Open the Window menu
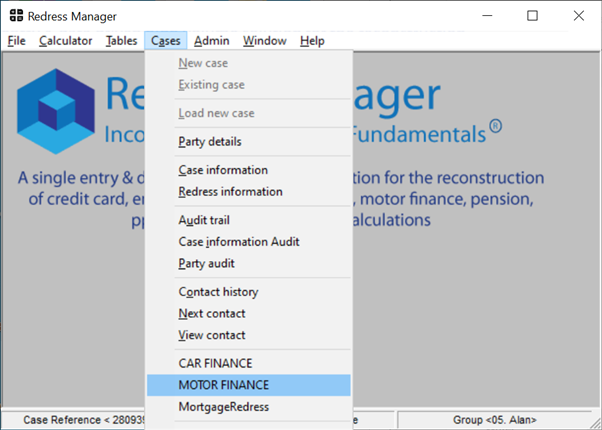This screenshot has width=602, height=430. [x=265, y=41]
